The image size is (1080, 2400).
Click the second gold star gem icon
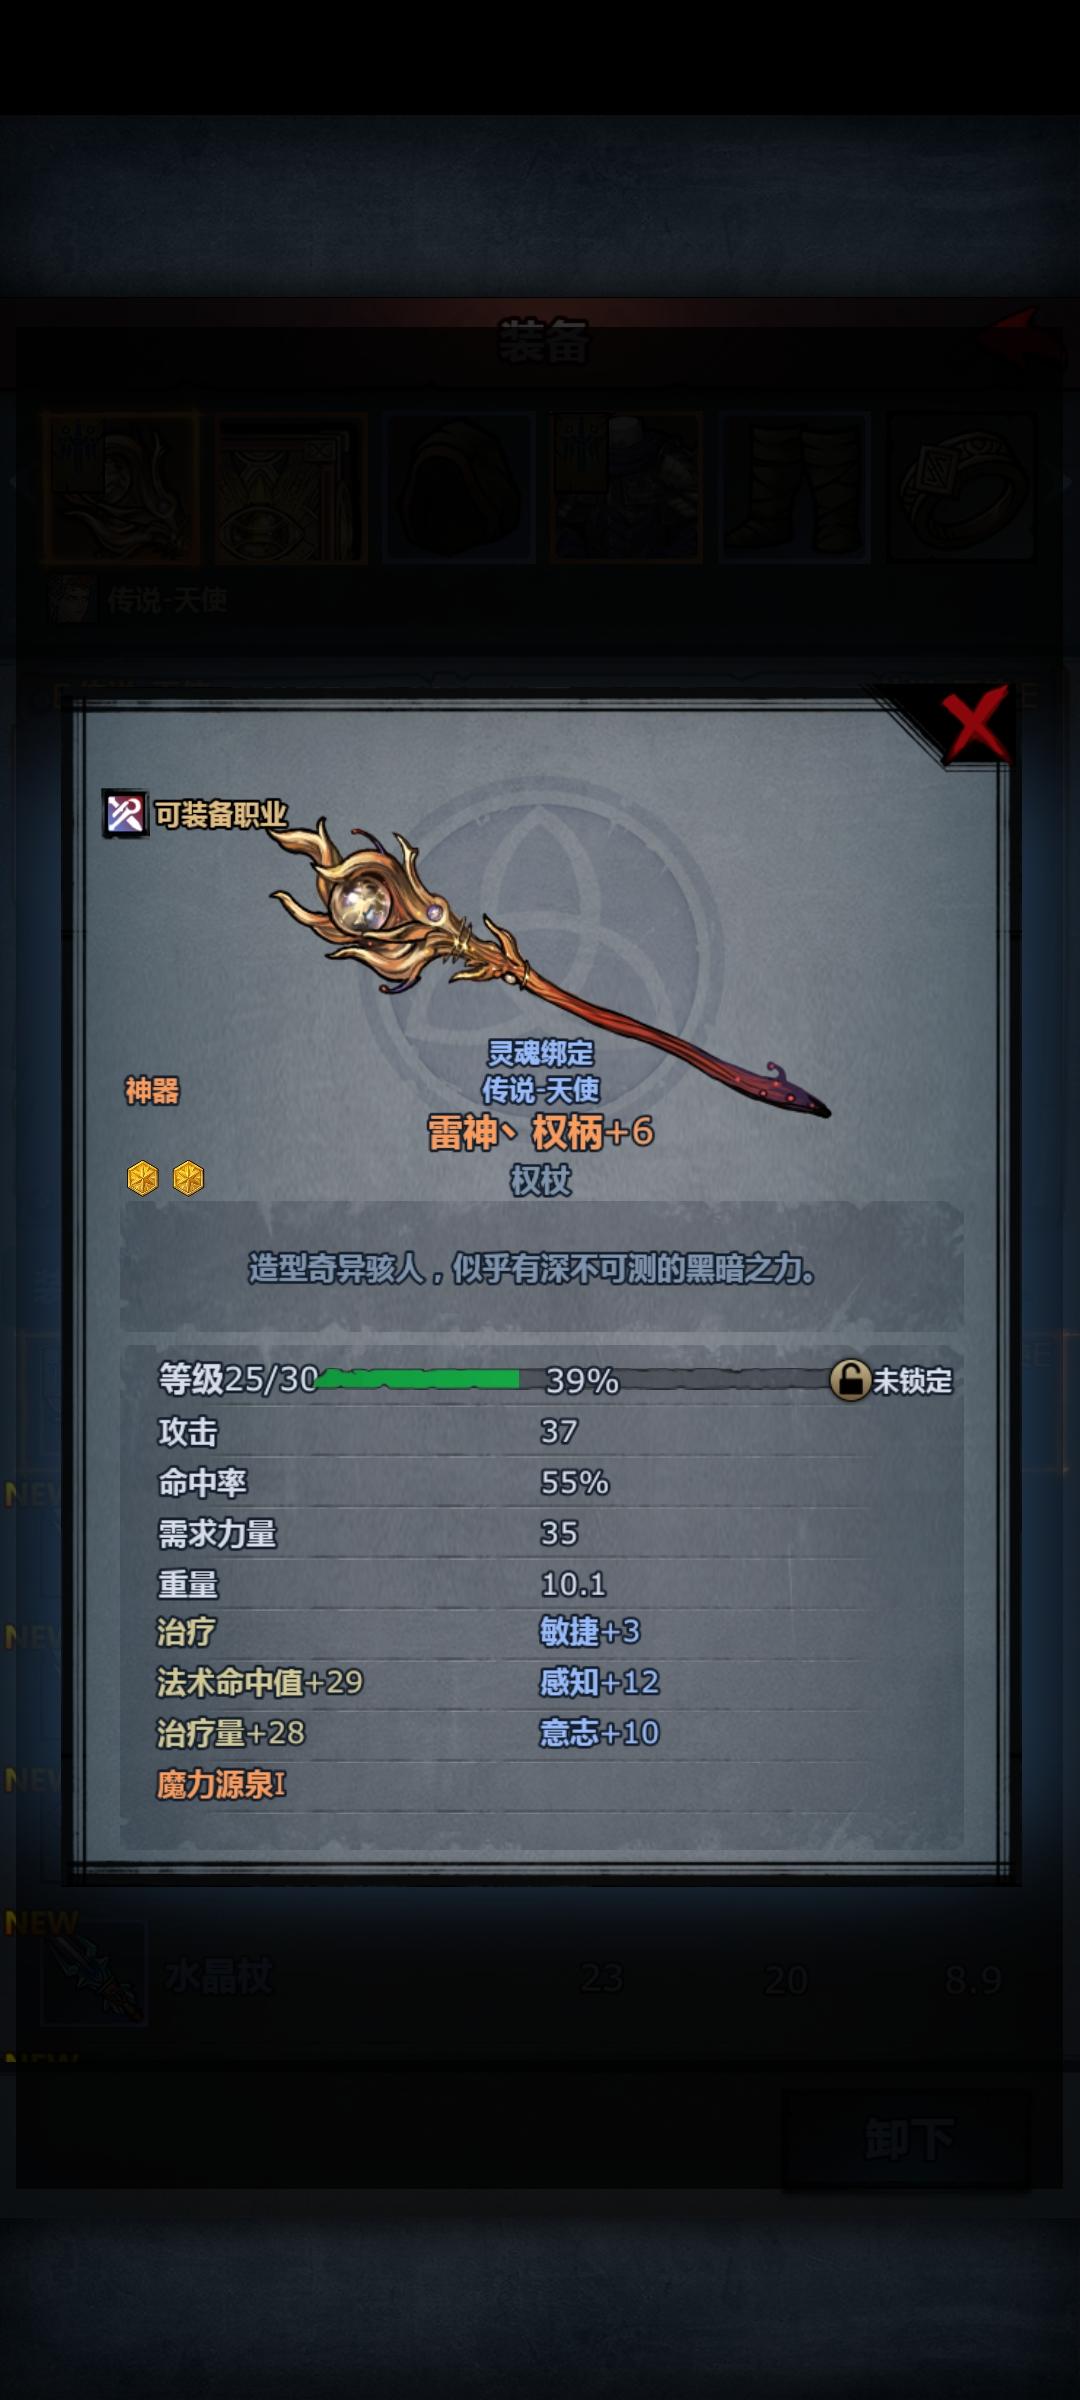pos(188,1178)
